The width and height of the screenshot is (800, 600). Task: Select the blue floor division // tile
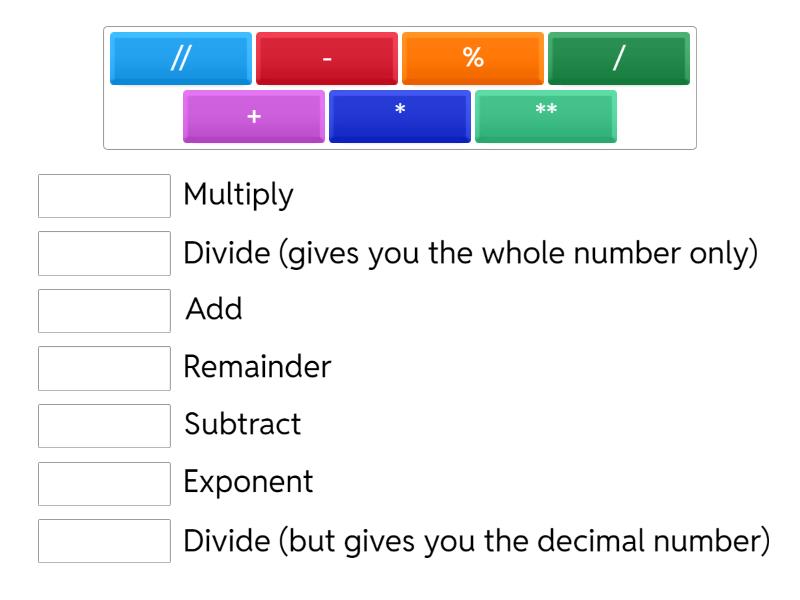180,58
